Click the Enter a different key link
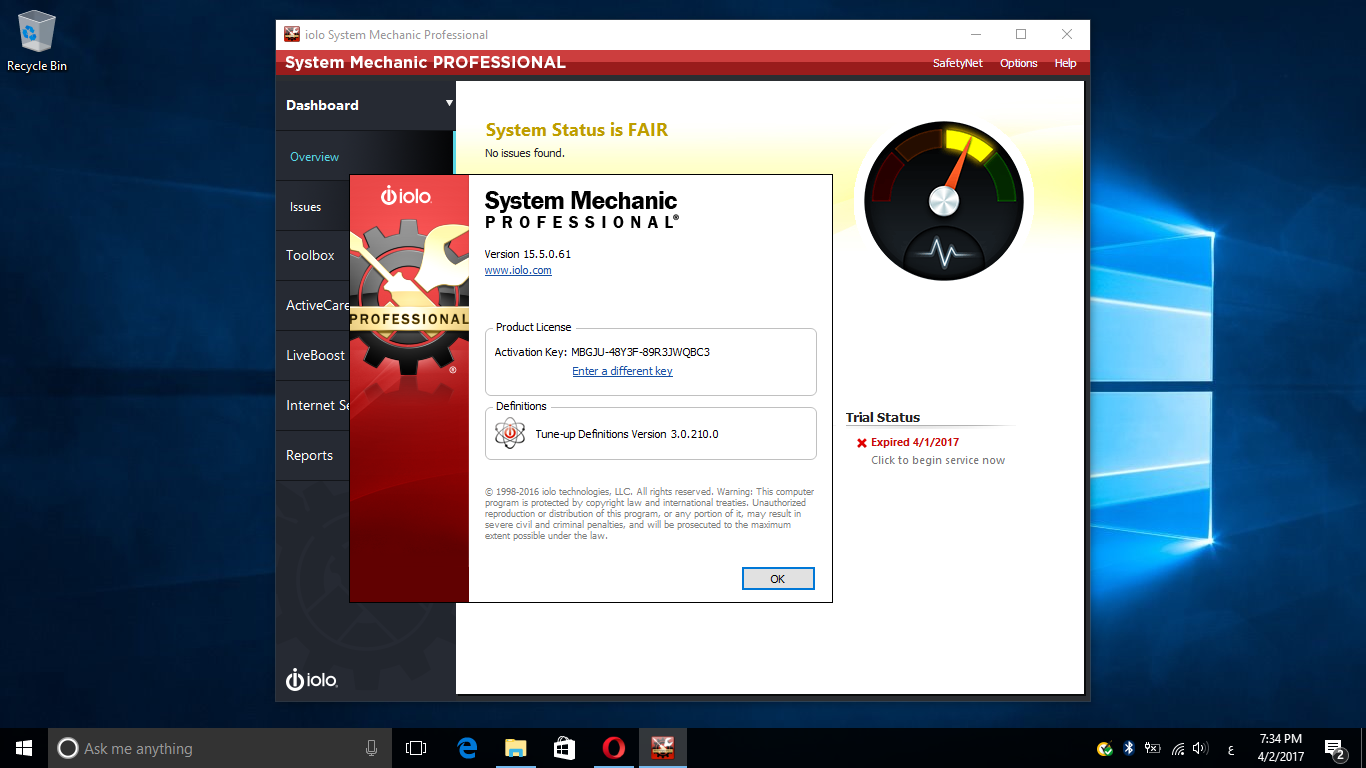 [x=622, y=371]
